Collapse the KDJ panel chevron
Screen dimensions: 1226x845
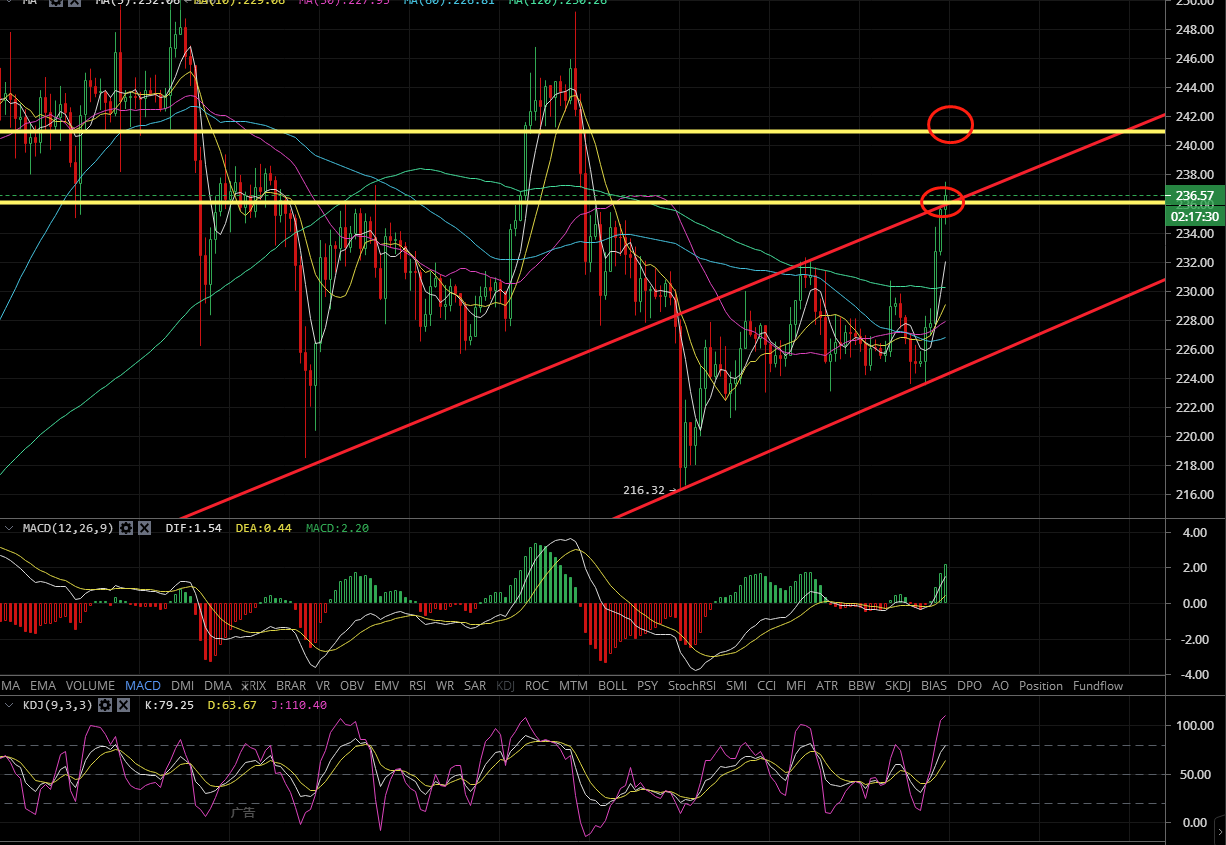point(9,705)
